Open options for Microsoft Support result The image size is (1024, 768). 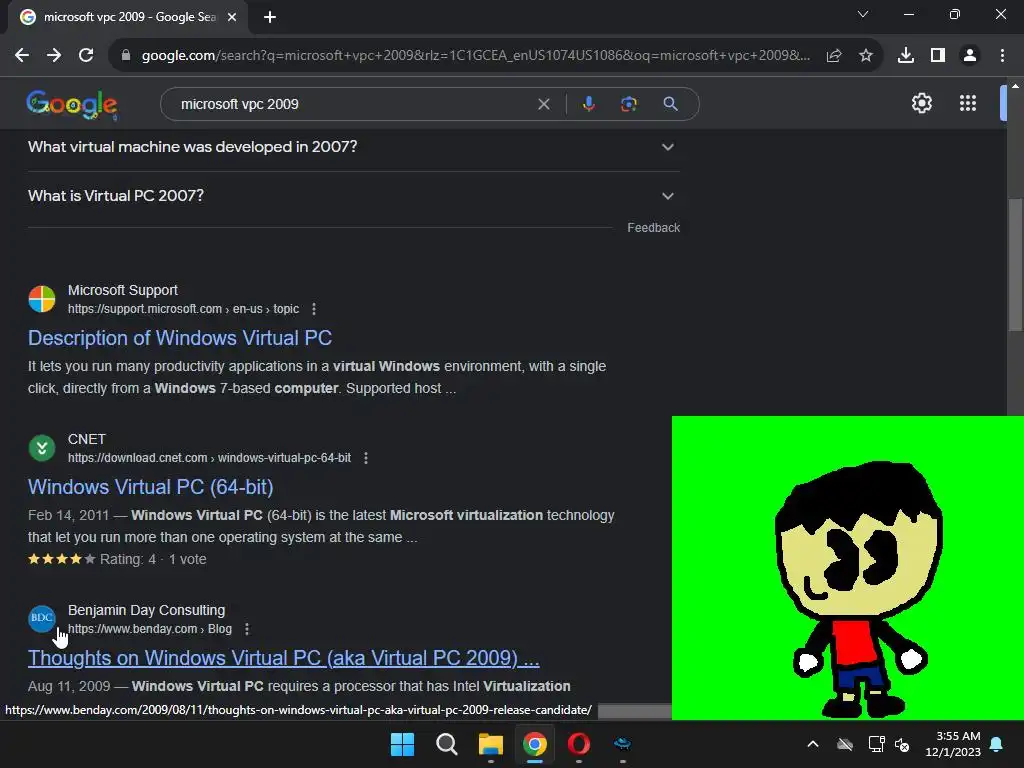pyautogui.click(x=314, y=309)
